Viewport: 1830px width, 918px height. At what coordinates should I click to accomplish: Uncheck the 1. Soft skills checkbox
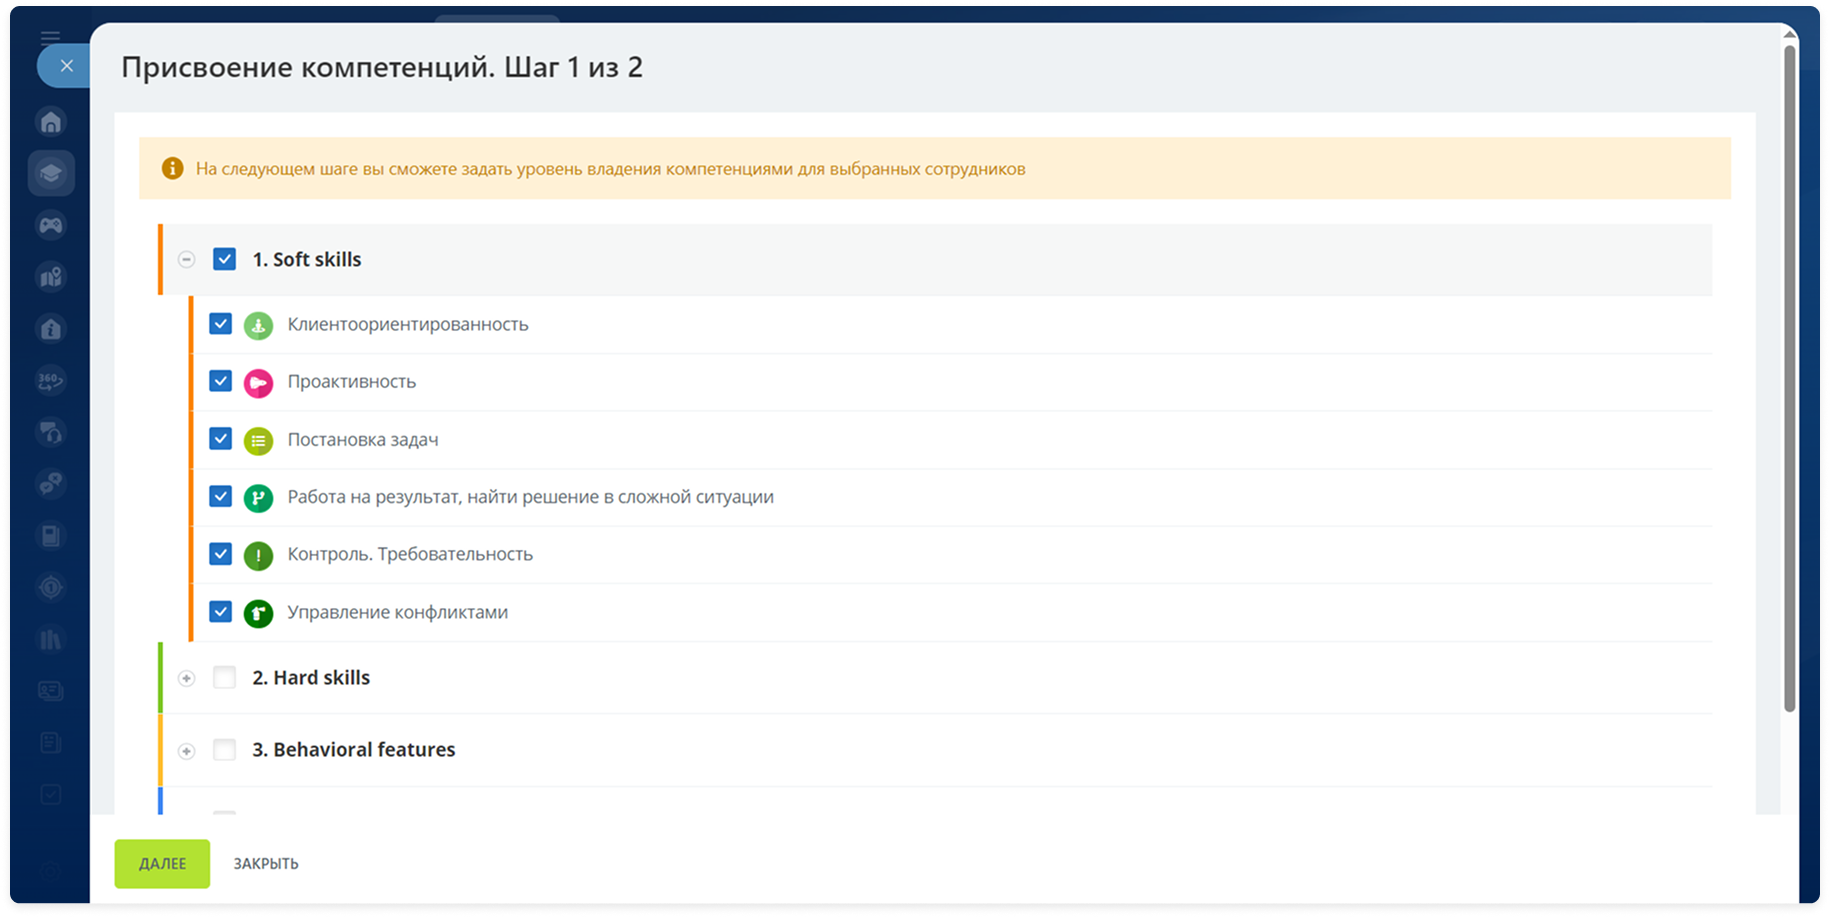[224, 259]
